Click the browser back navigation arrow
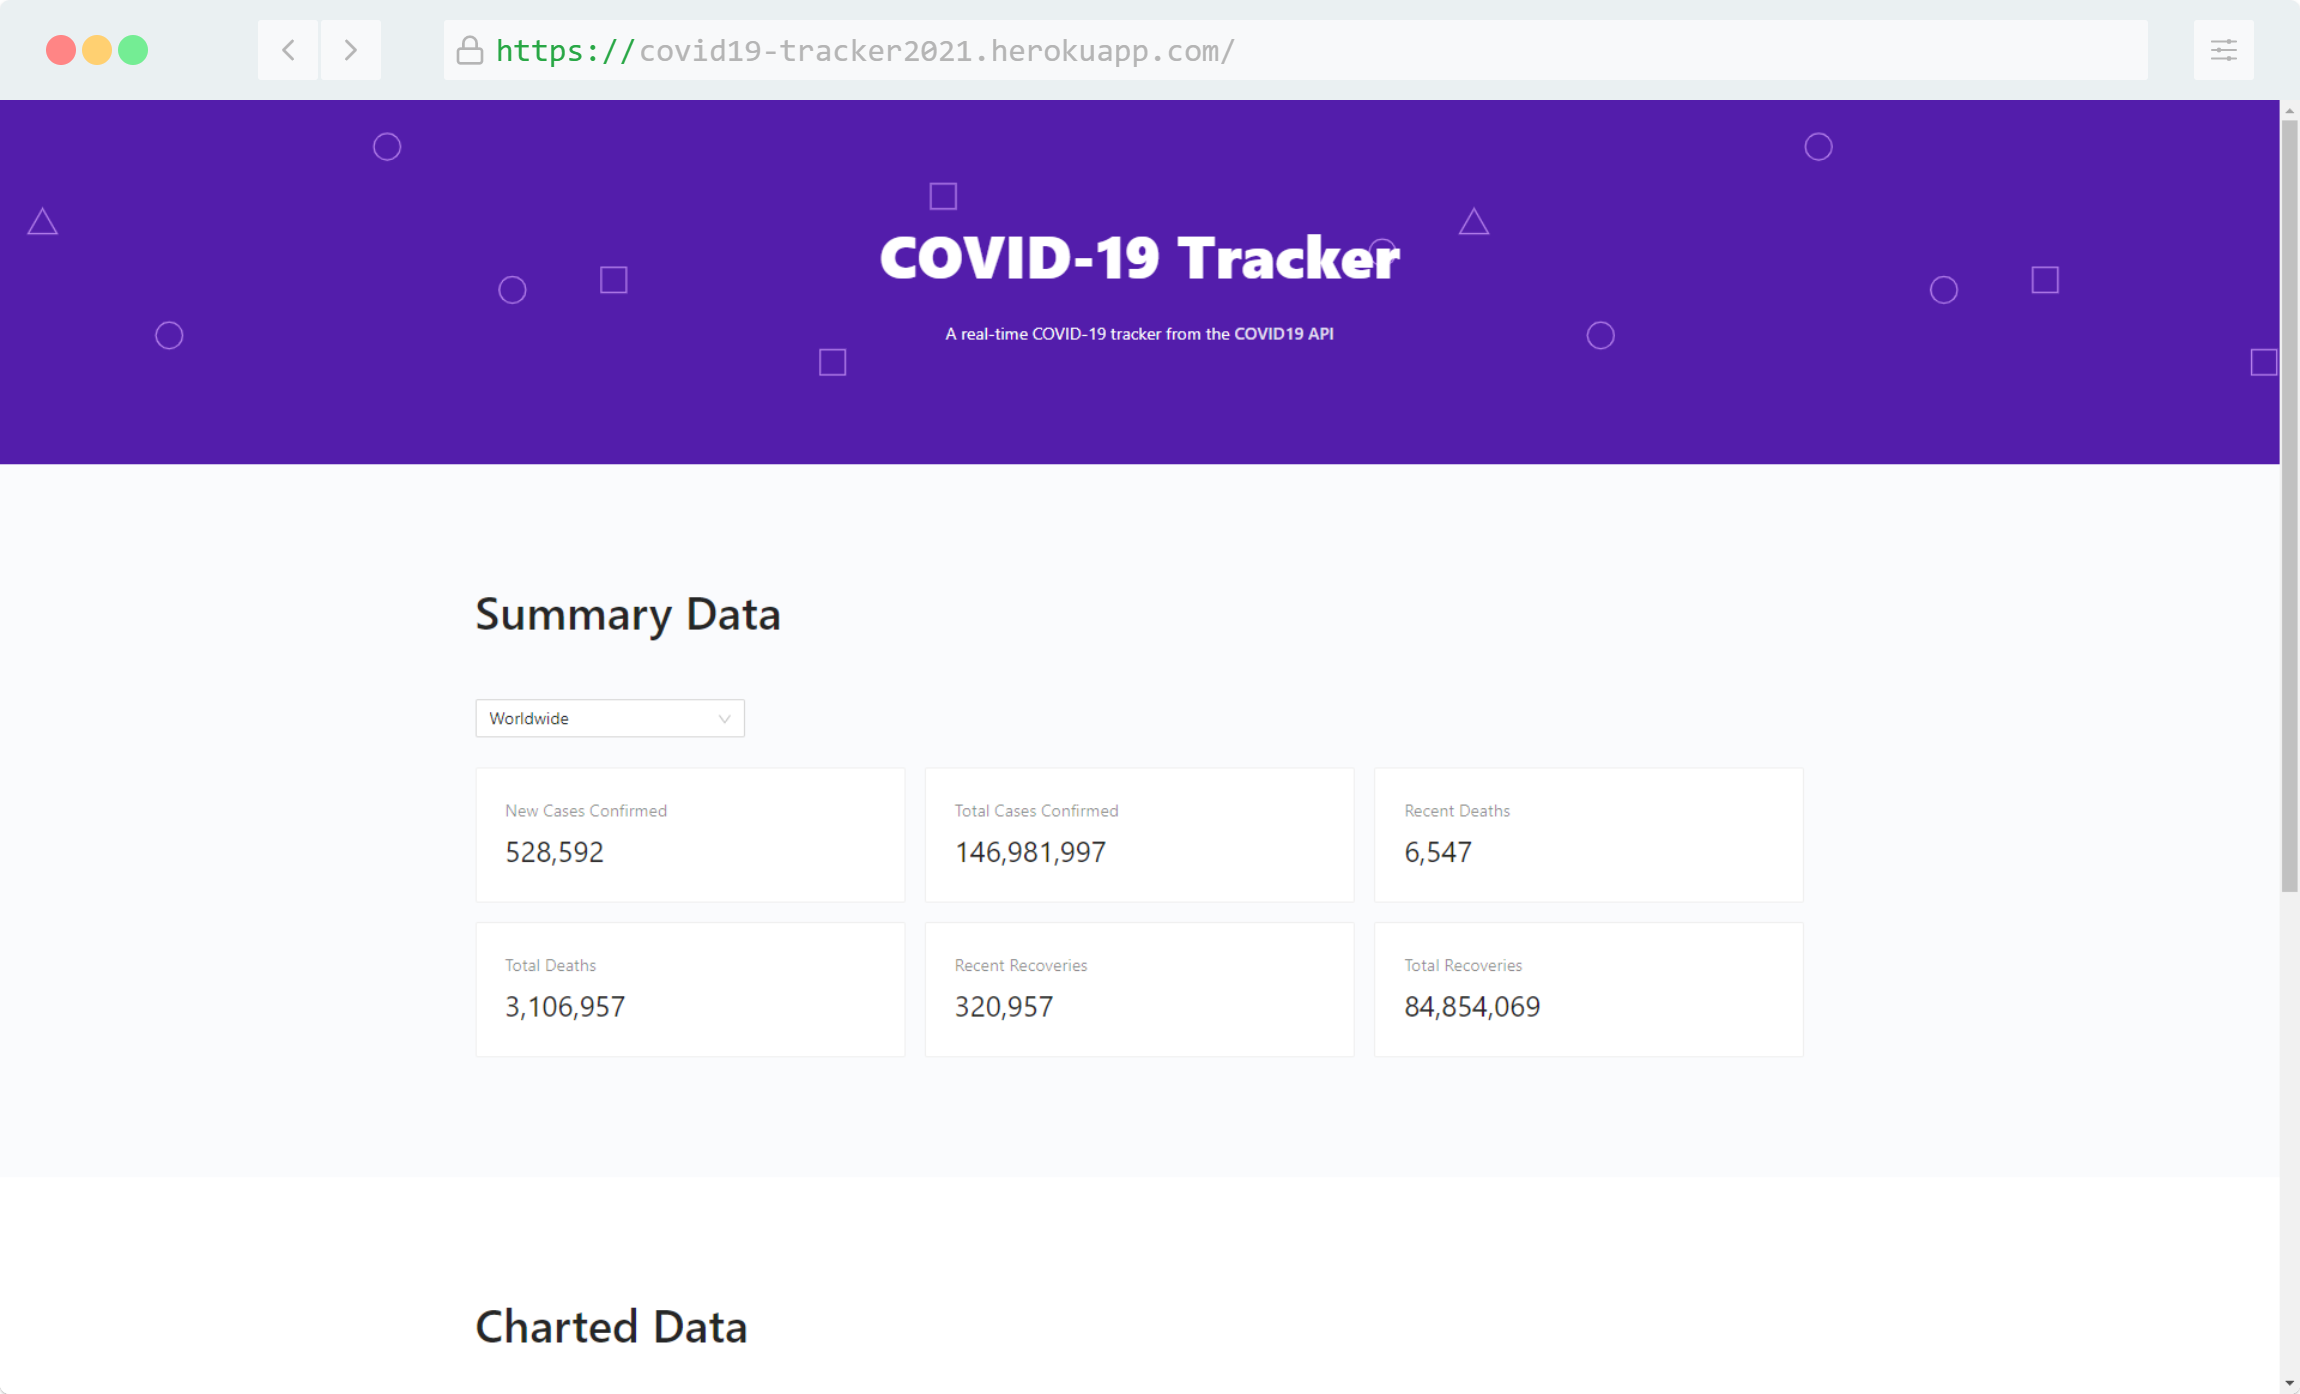Screen dimensions: 2300x1394 click(288, 50)
